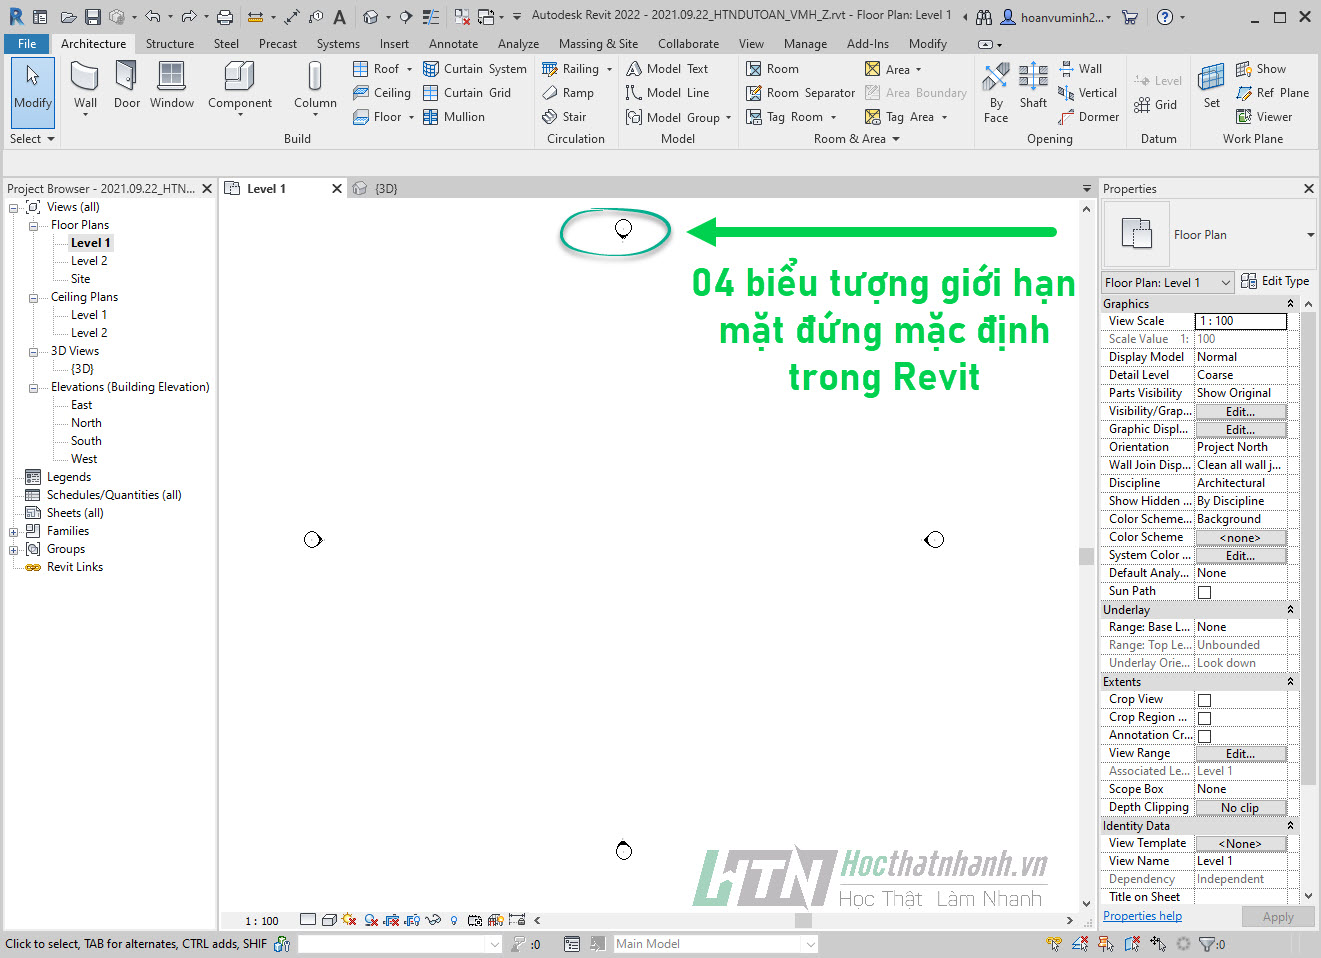Open the Floor Plan: Level 1 selector dropdown
This screenshot has height=958, width=1321.
(1167, 283)
